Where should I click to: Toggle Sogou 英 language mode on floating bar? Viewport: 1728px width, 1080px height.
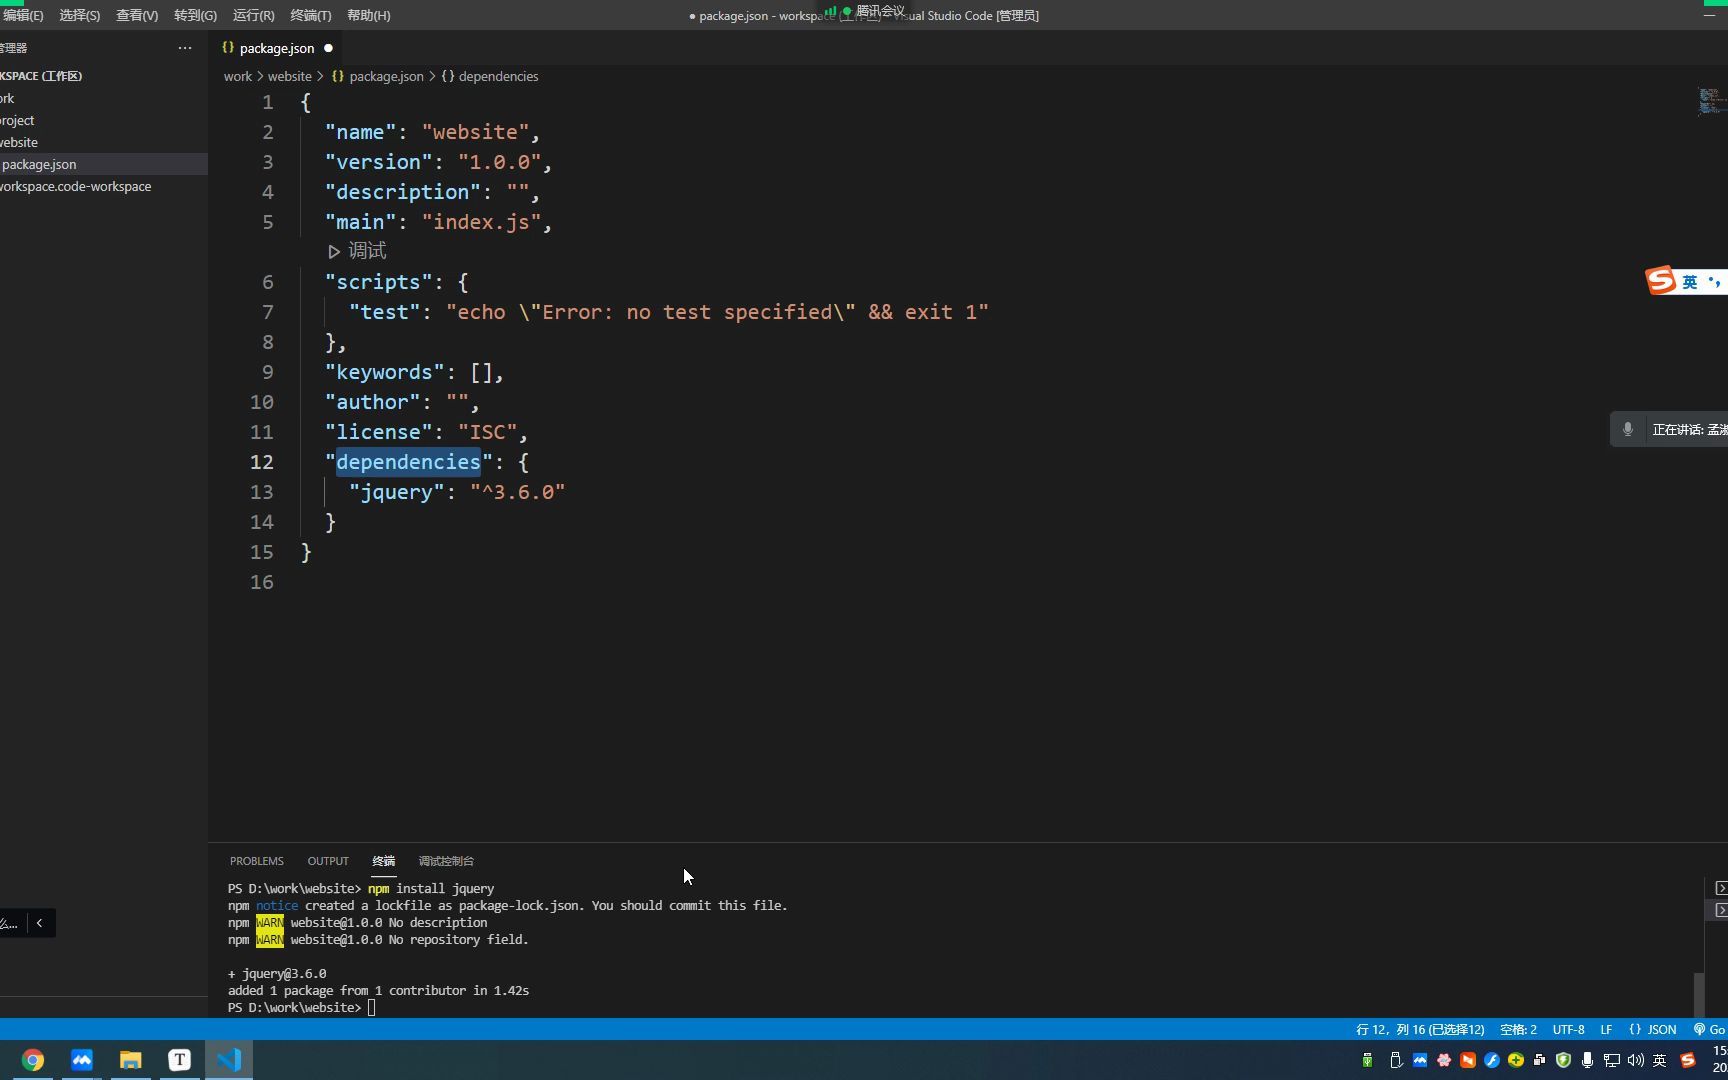click(1690, 282)
